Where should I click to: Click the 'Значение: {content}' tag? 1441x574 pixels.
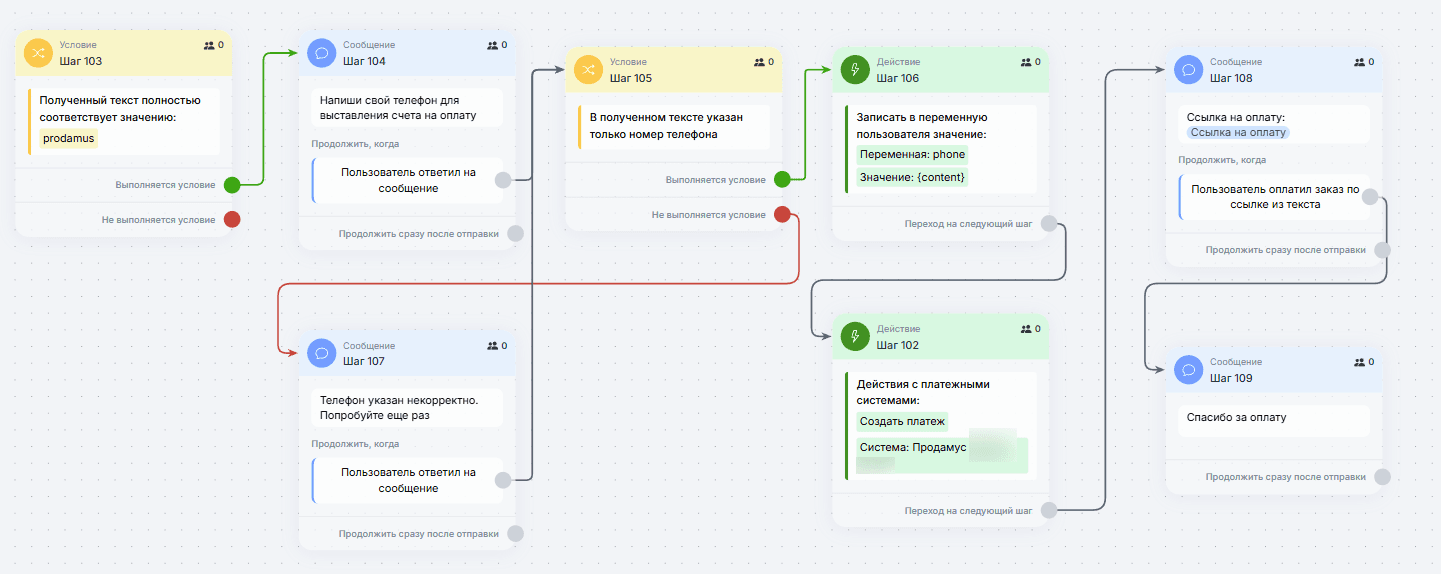pyautogui.click(x=912, y=178)
